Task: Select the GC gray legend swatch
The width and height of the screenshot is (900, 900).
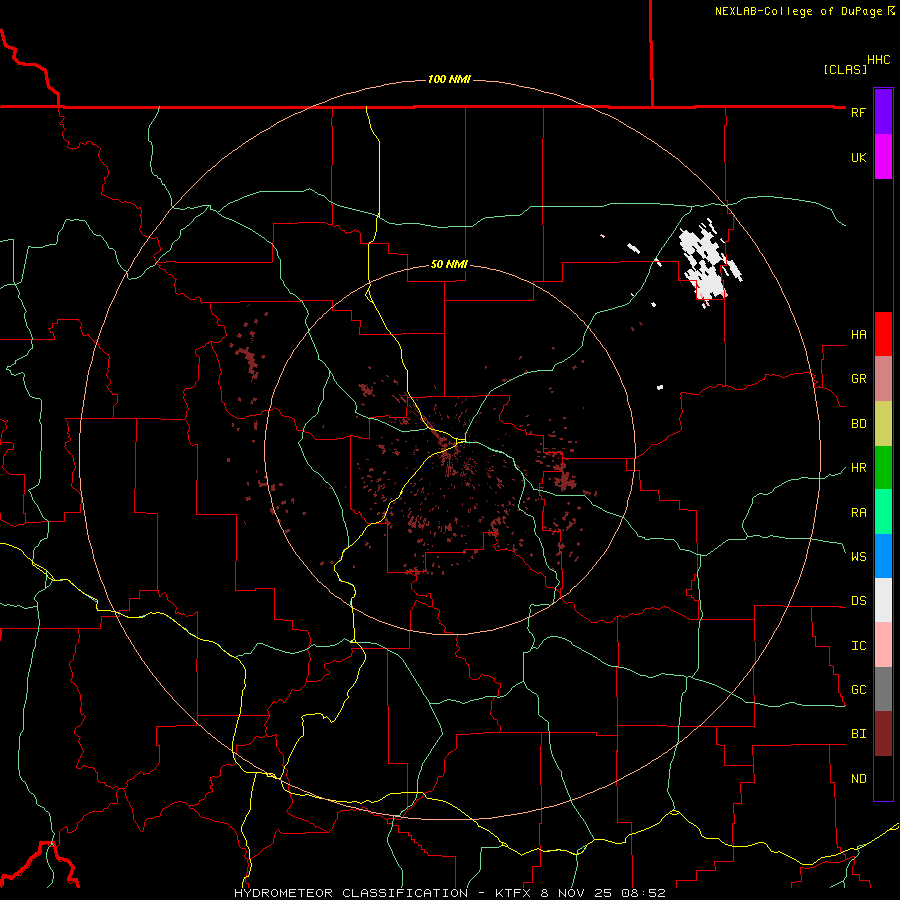Action: click(x=883, y=689)
